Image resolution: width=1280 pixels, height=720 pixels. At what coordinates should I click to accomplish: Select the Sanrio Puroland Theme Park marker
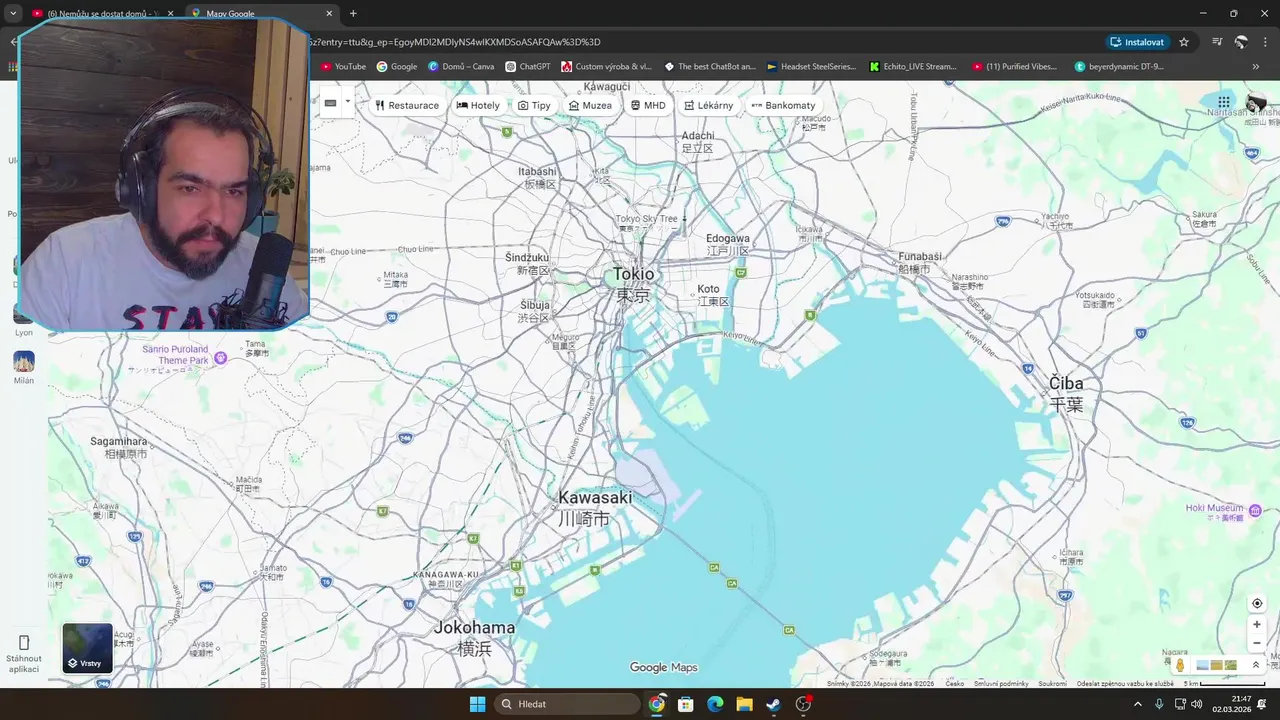[221, 357]
